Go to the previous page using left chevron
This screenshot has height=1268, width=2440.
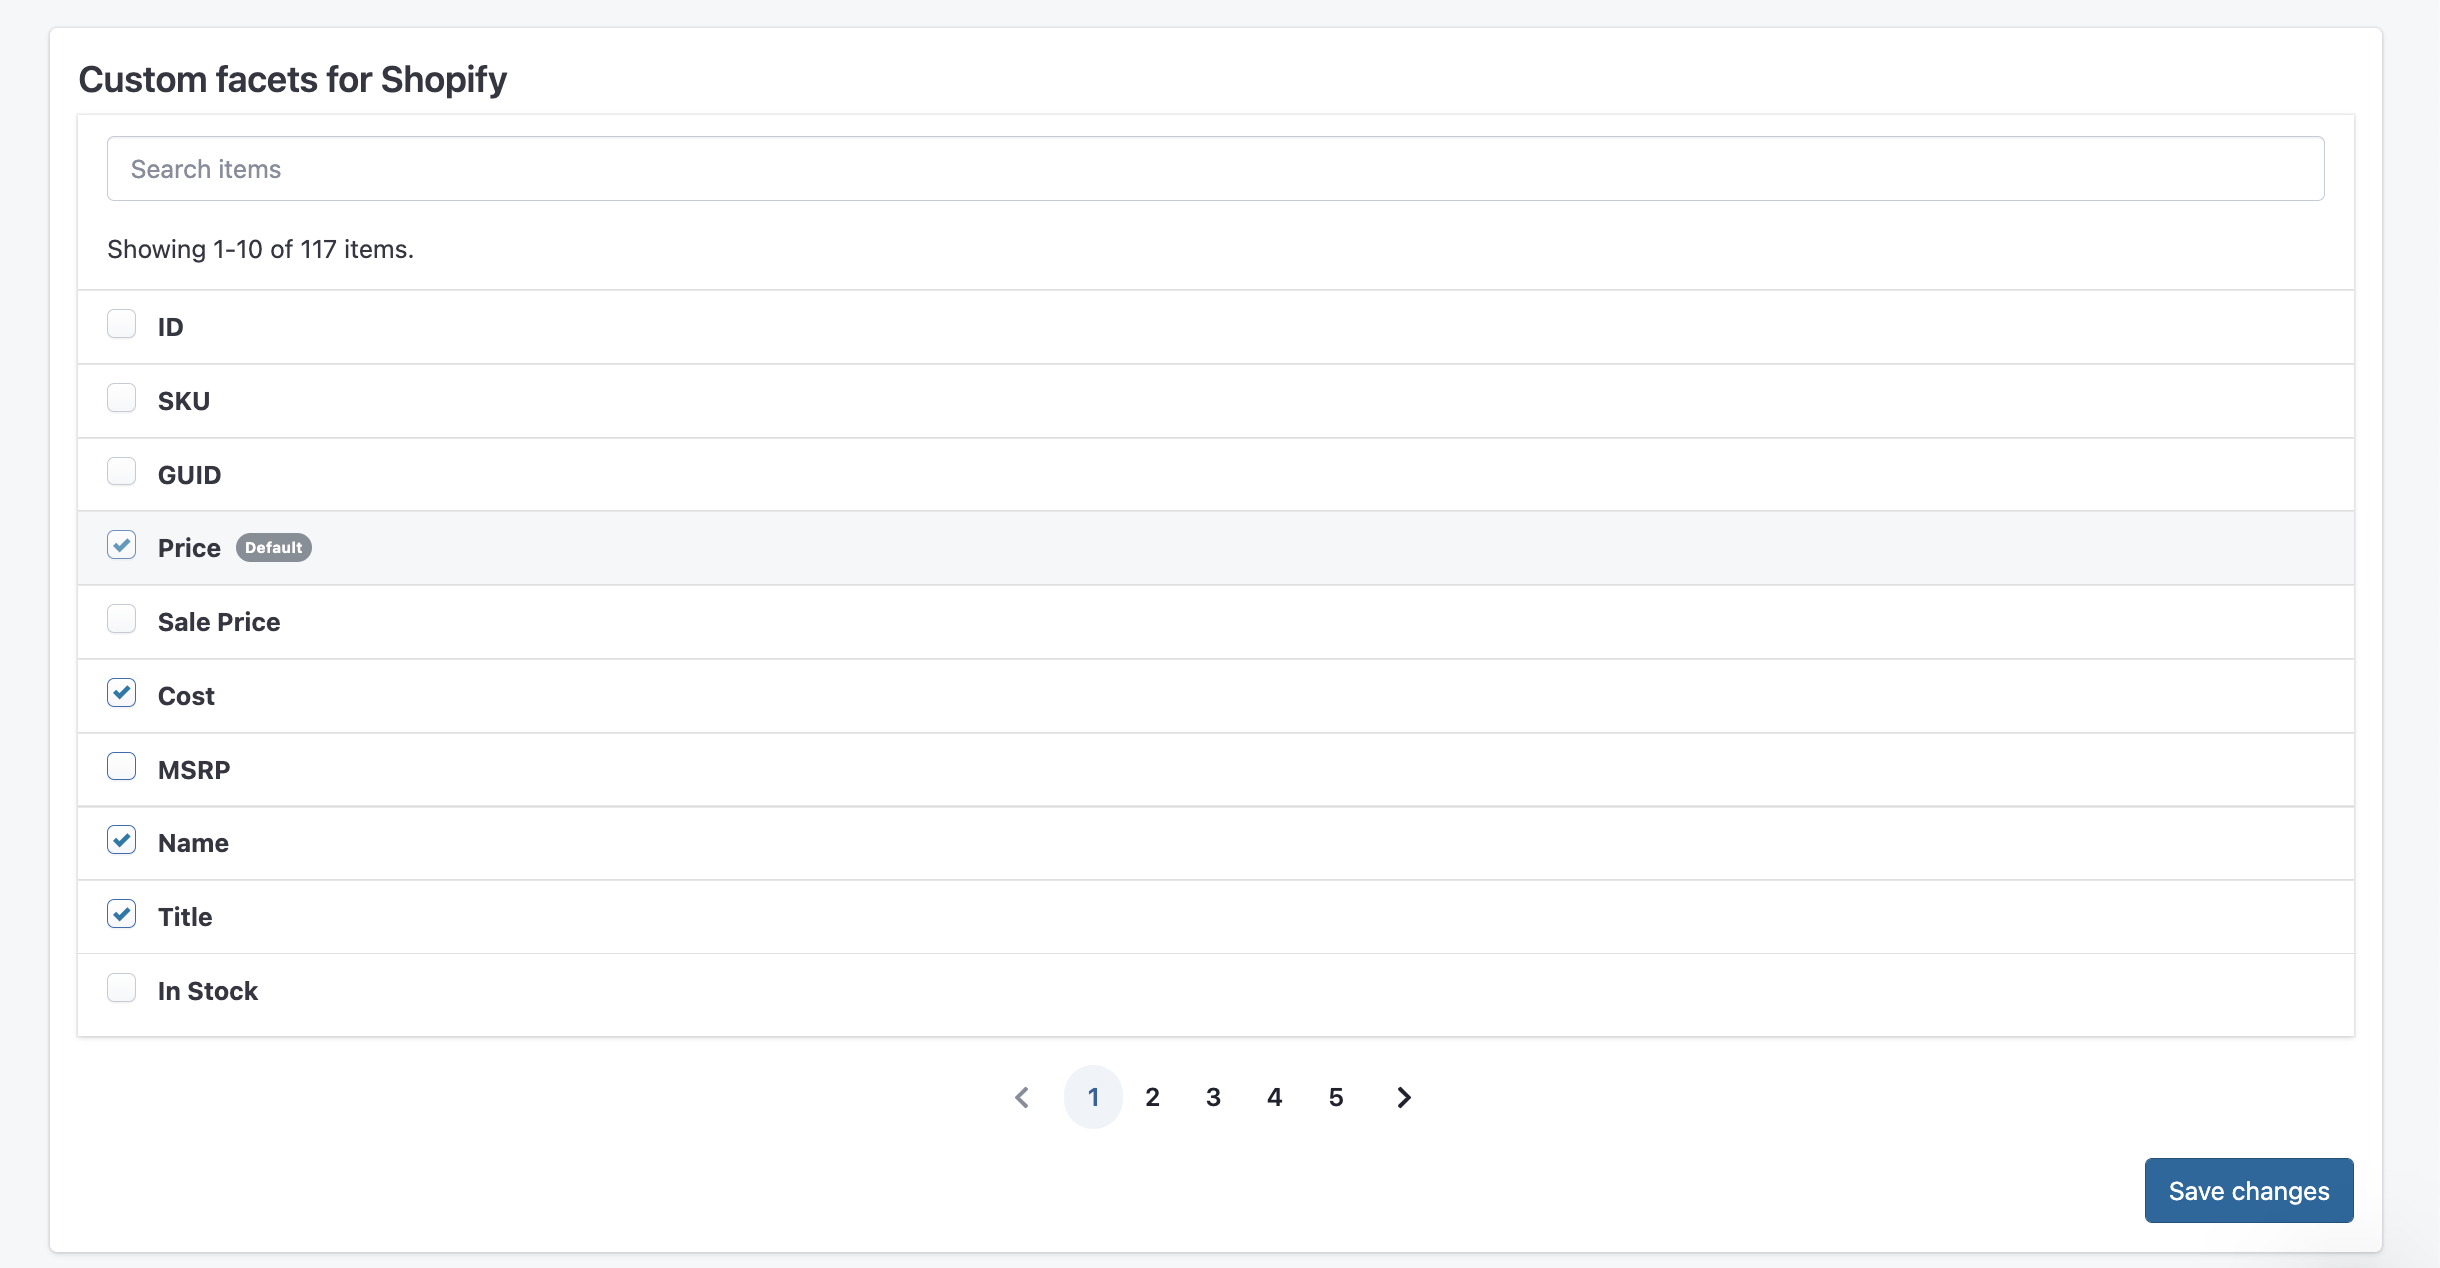pos(1022,1097)
